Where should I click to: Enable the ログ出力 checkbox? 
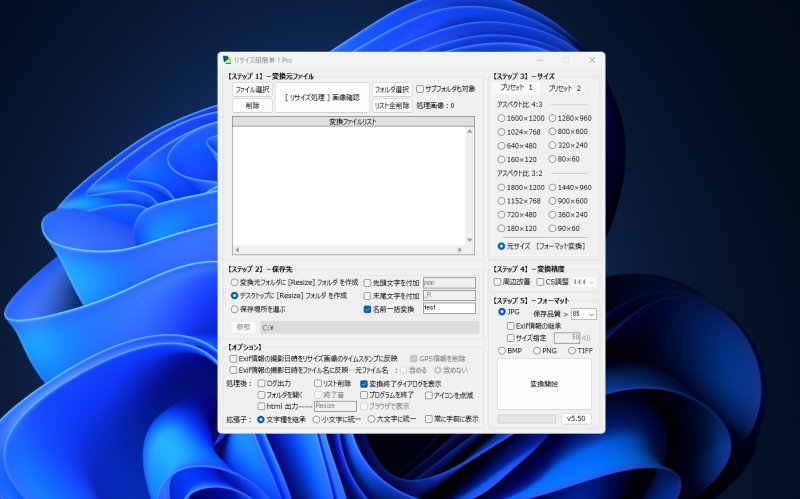(274, 383)
